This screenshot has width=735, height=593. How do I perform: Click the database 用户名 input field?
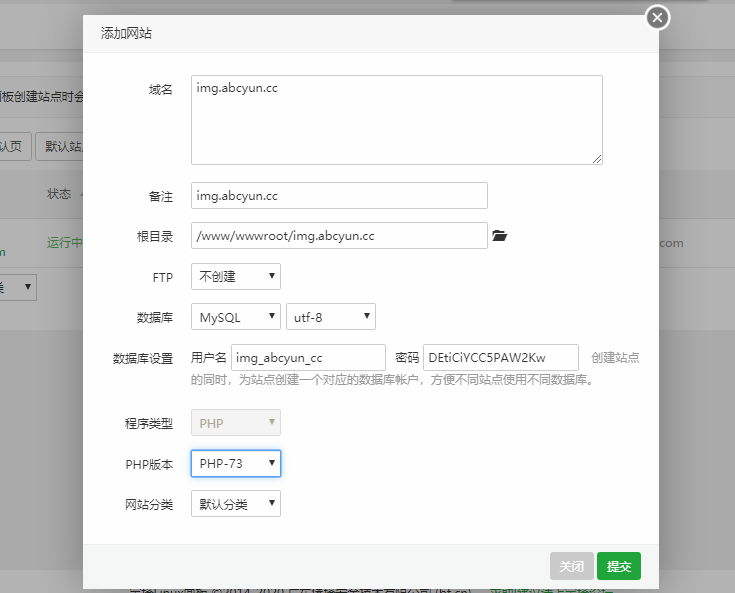[x=308, y=358]
